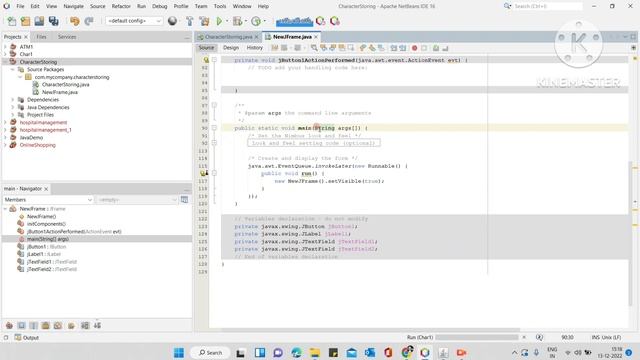Viewport: 640px width, 360px height.
Task: Expand the hospitalmanagement project node
Action: (5, 122)
